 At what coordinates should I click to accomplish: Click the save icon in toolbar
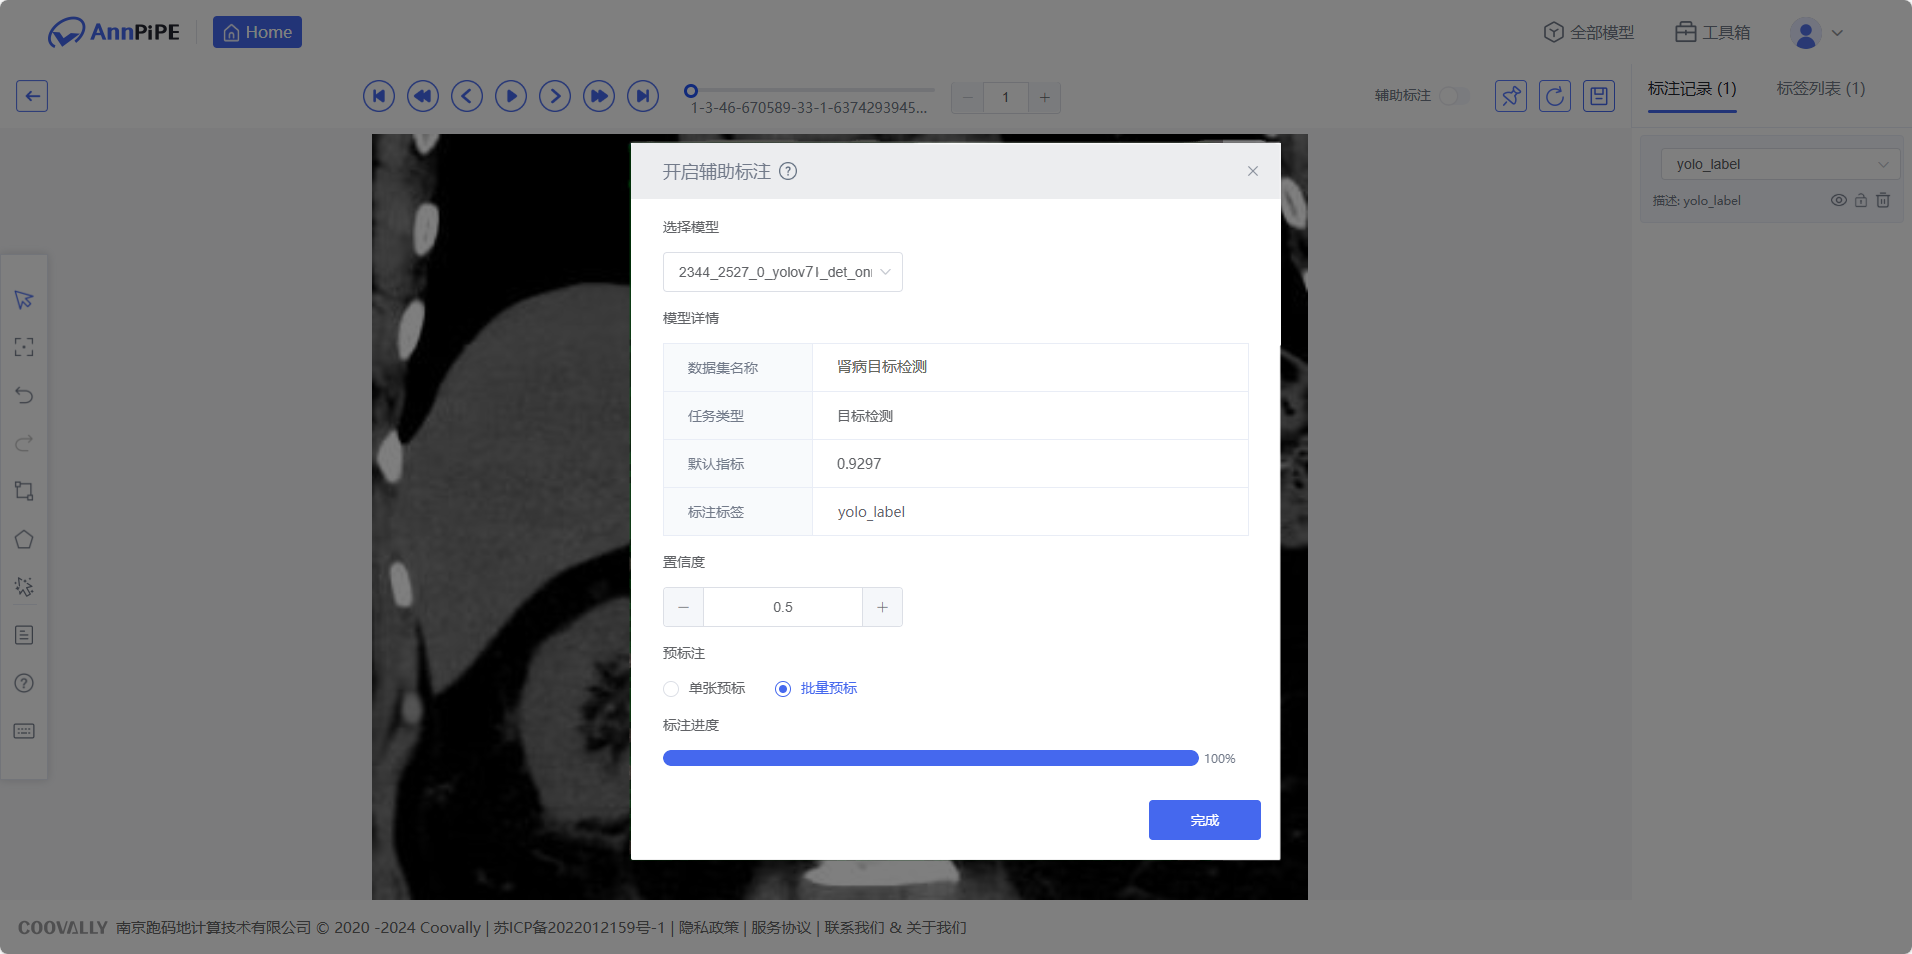tap(1599, 96)
